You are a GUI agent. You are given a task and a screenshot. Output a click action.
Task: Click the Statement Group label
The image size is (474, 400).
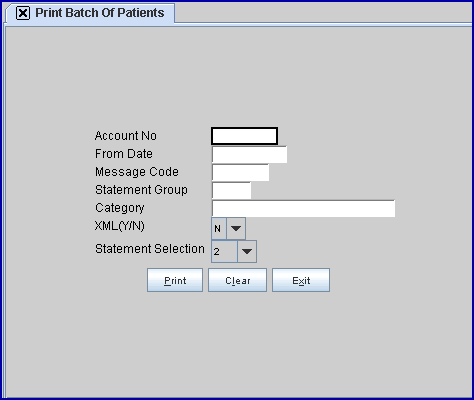click(x=141, y=190)
